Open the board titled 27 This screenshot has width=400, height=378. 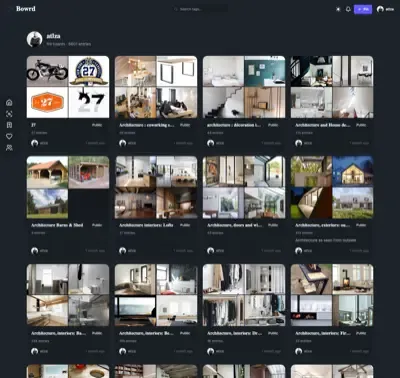coord(33,125)
